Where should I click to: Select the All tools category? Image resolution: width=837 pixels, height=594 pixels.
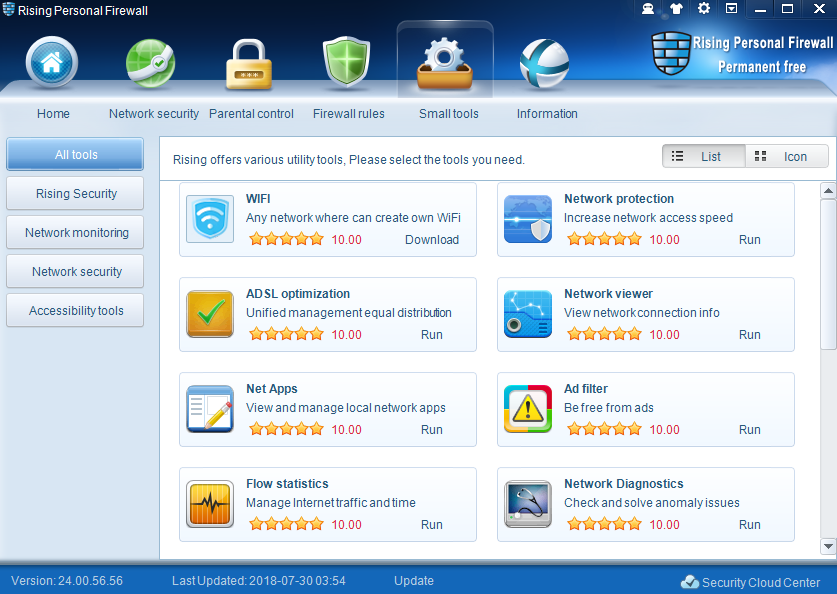pos(75,155)
